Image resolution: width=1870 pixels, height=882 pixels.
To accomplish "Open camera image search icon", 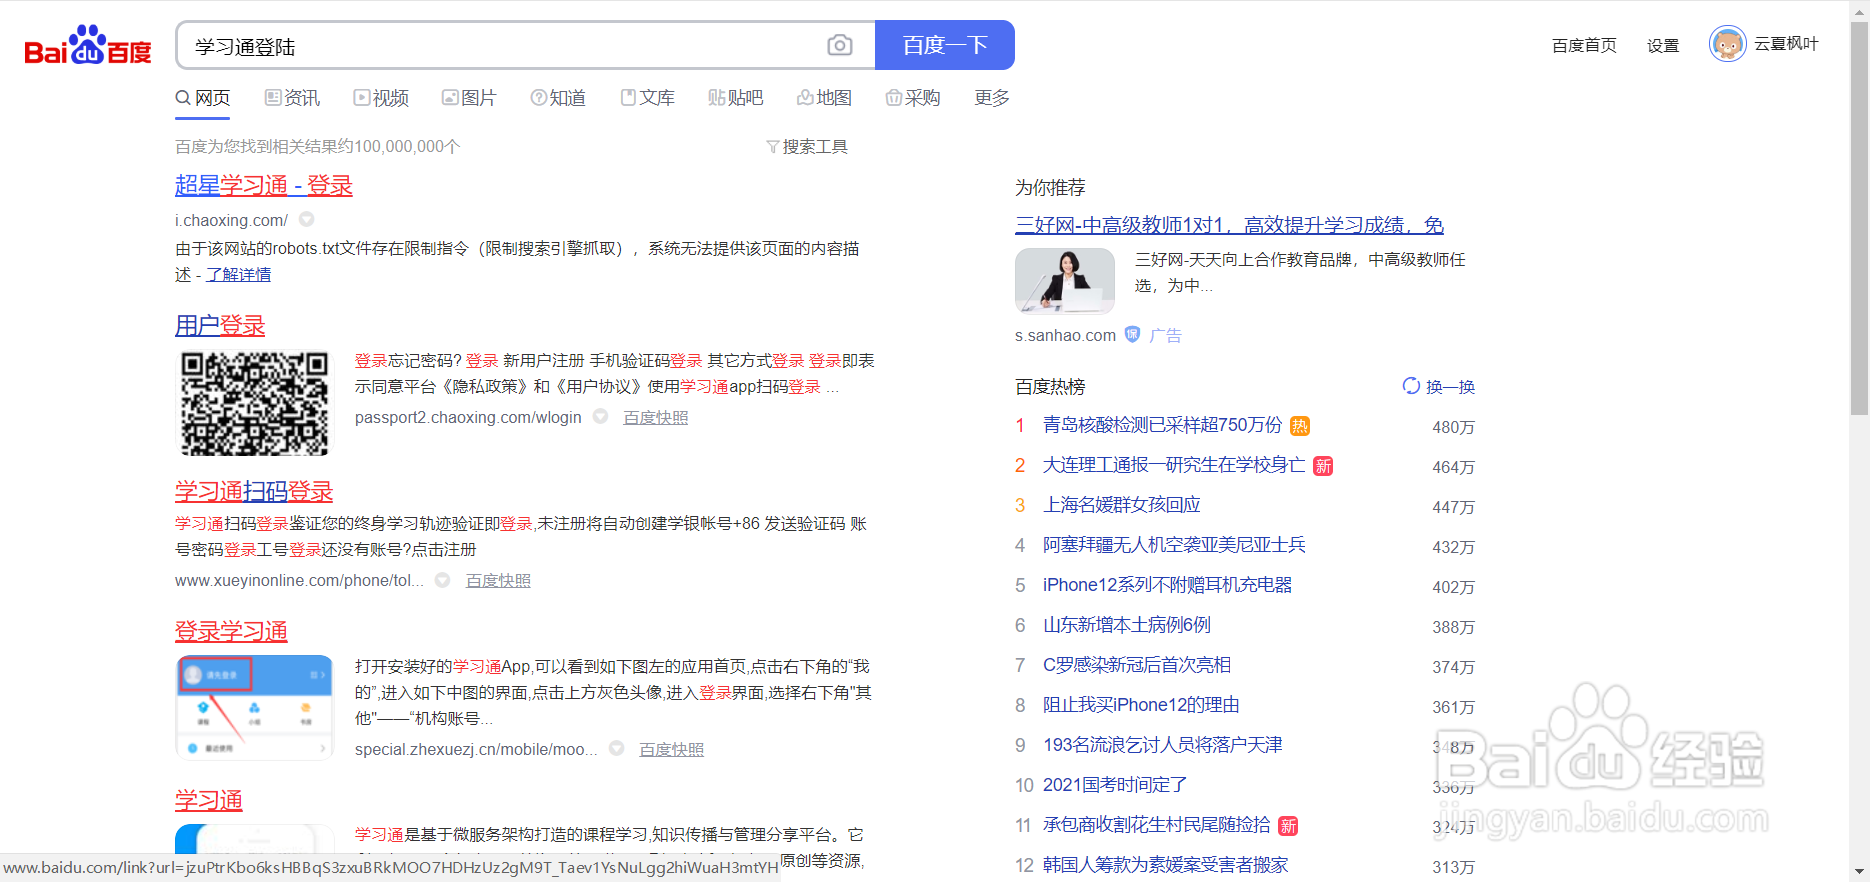I will pos(840,45).
